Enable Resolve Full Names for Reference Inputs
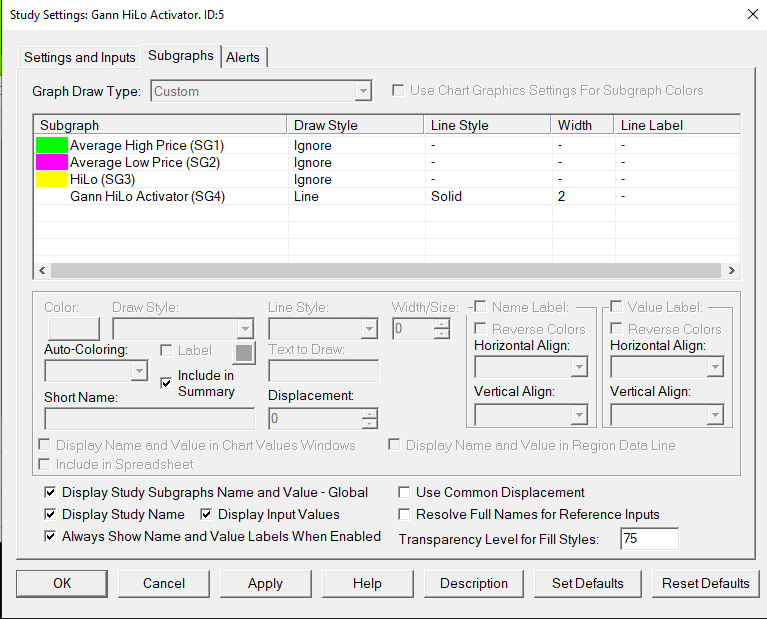The image size is (767, 619). pos(404,514)
